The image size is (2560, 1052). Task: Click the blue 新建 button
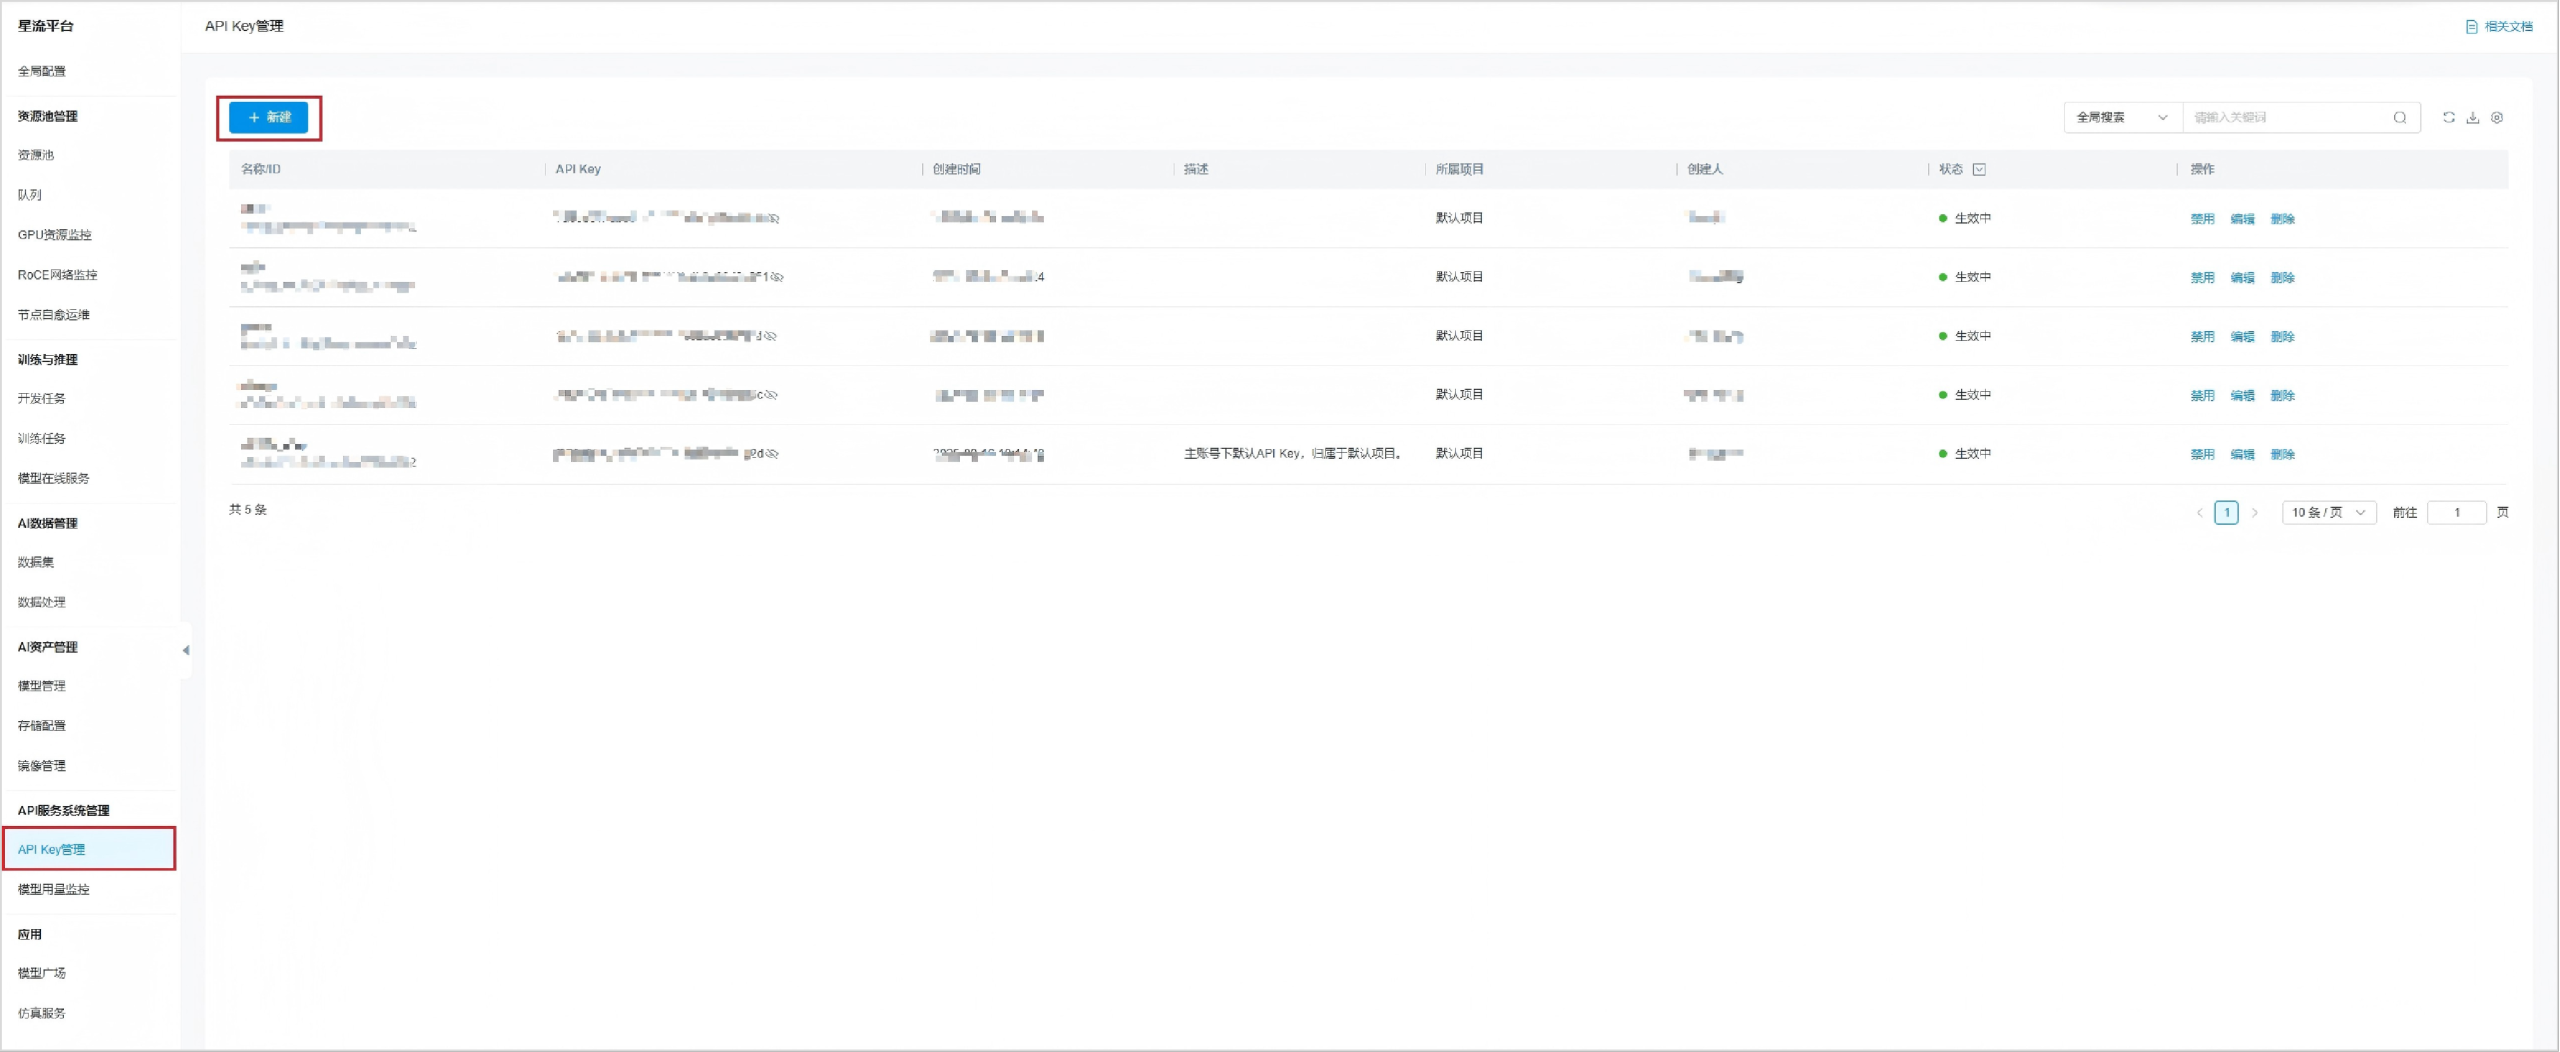268,117
